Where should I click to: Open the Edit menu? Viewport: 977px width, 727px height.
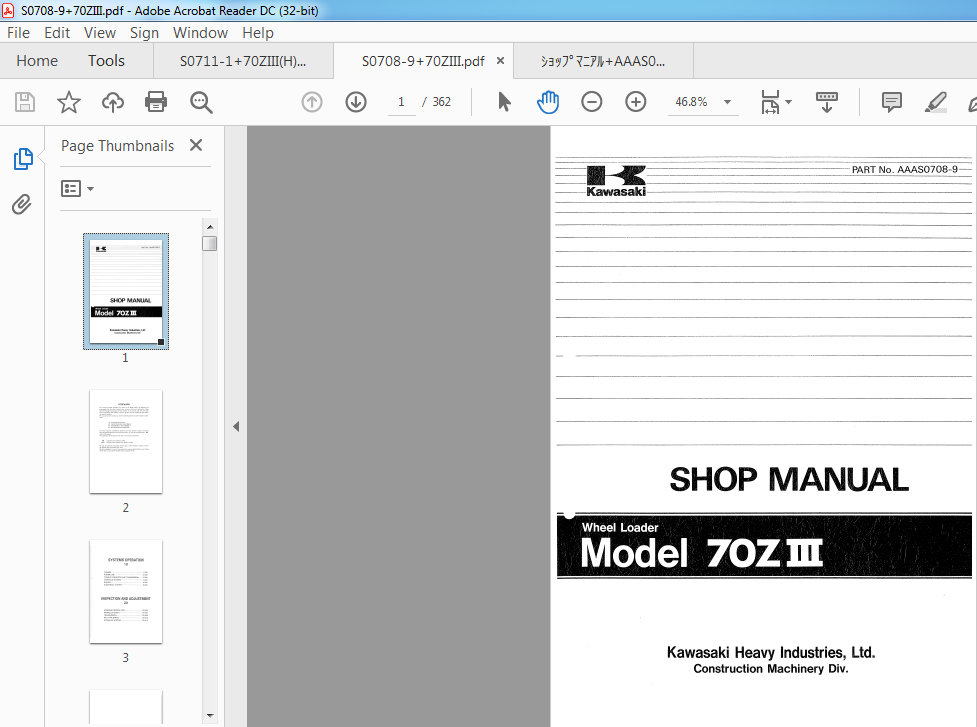point(57,32)
